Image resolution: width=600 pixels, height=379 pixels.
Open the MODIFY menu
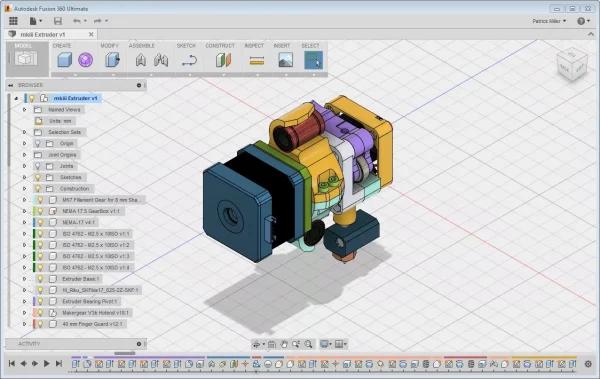coord(110,46)
